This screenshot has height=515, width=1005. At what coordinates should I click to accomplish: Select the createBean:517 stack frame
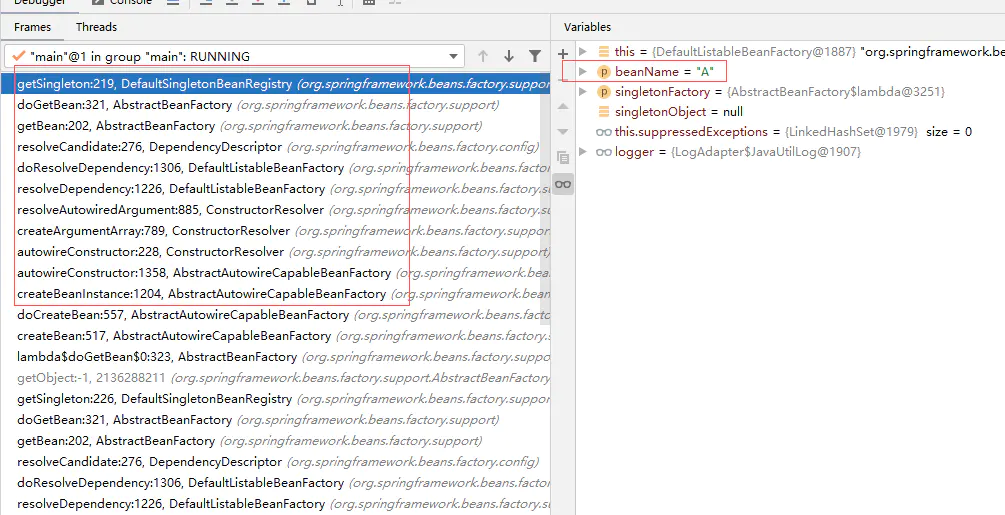[275, 336]
